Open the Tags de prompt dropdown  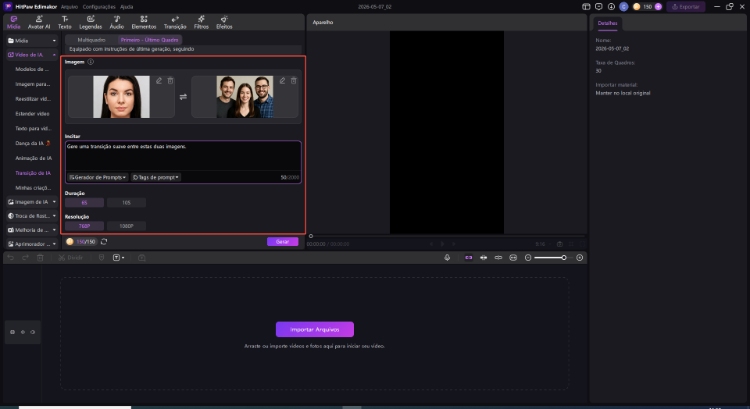pos(155,177)
